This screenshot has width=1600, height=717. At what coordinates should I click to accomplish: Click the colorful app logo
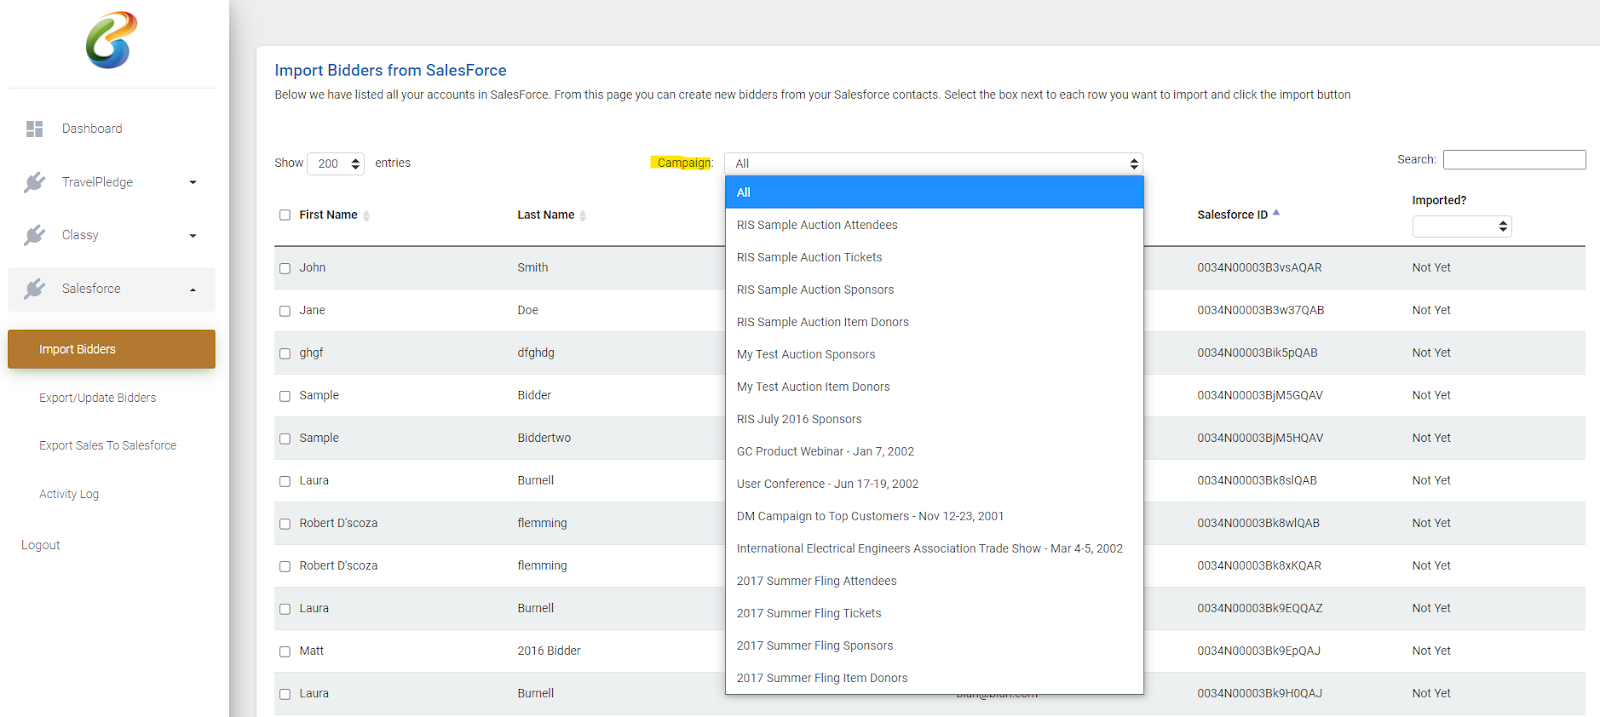point(111,40)
